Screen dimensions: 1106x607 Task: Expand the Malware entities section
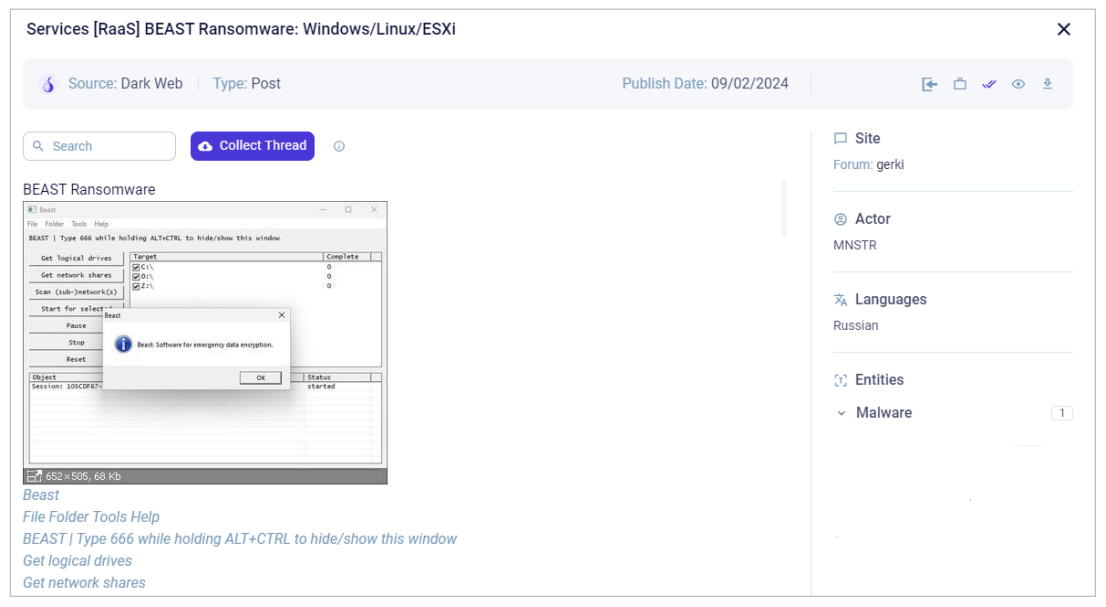pyautogui.click(x=841, y=413)
